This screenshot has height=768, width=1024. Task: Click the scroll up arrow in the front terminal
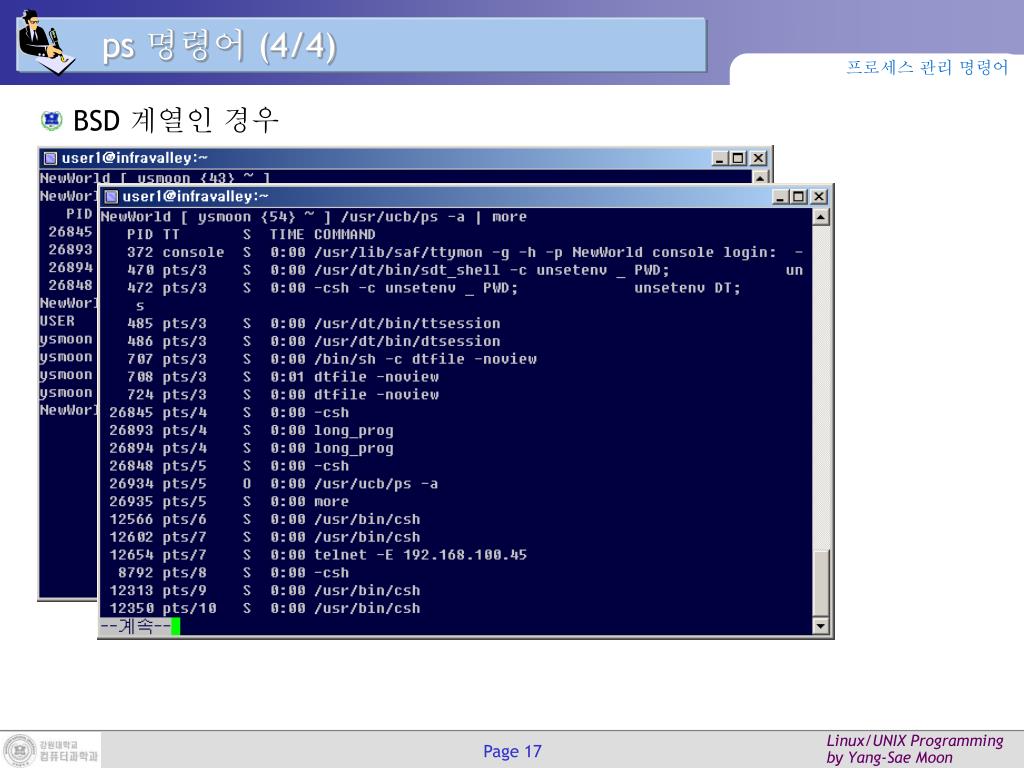[x=821, y=217]
